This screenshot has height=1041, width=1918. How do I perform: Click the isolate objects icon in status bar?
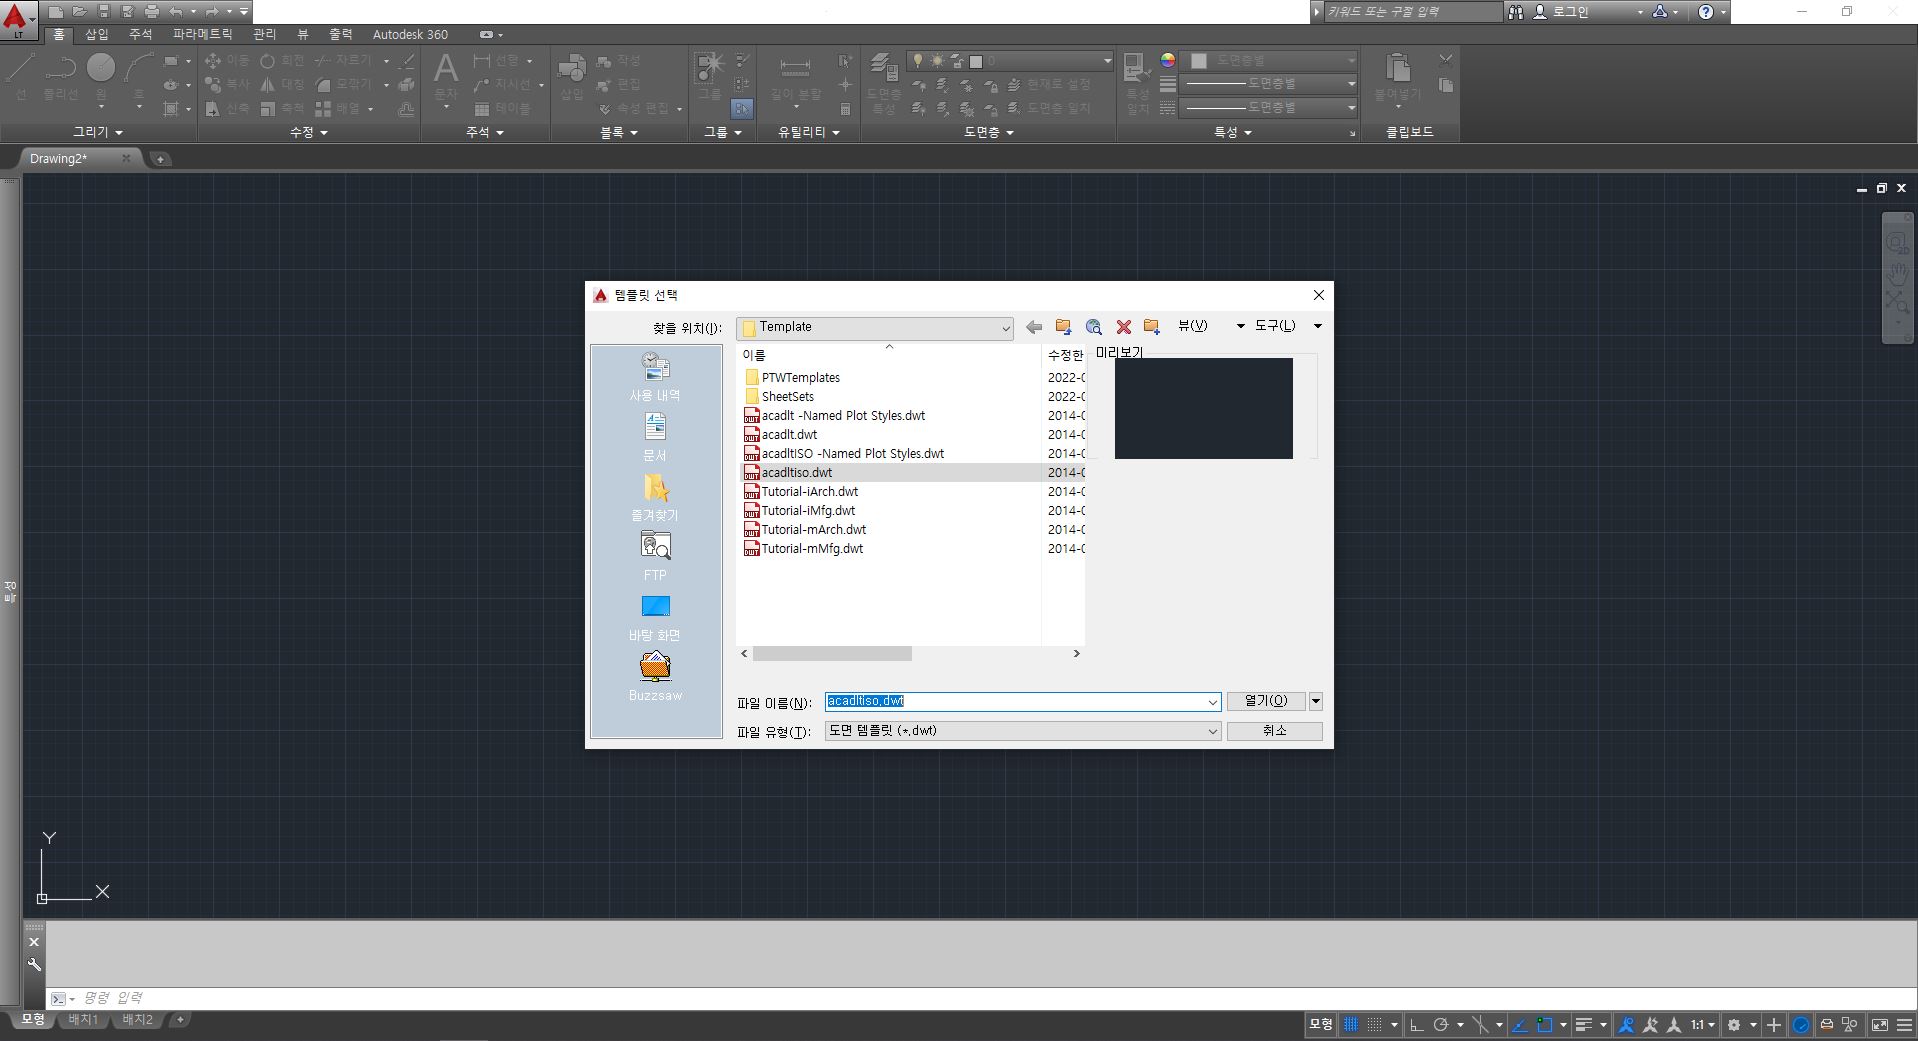(1850, 1025)
